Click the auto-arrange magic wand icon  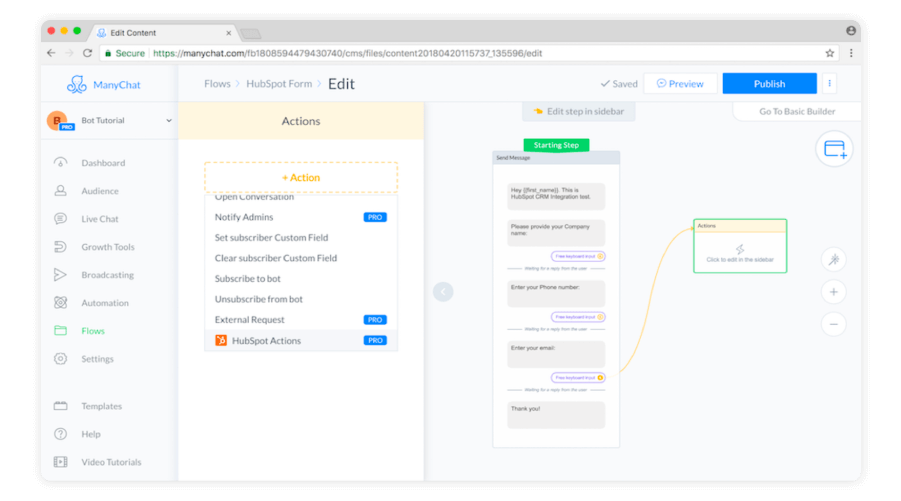pos(834,260)
